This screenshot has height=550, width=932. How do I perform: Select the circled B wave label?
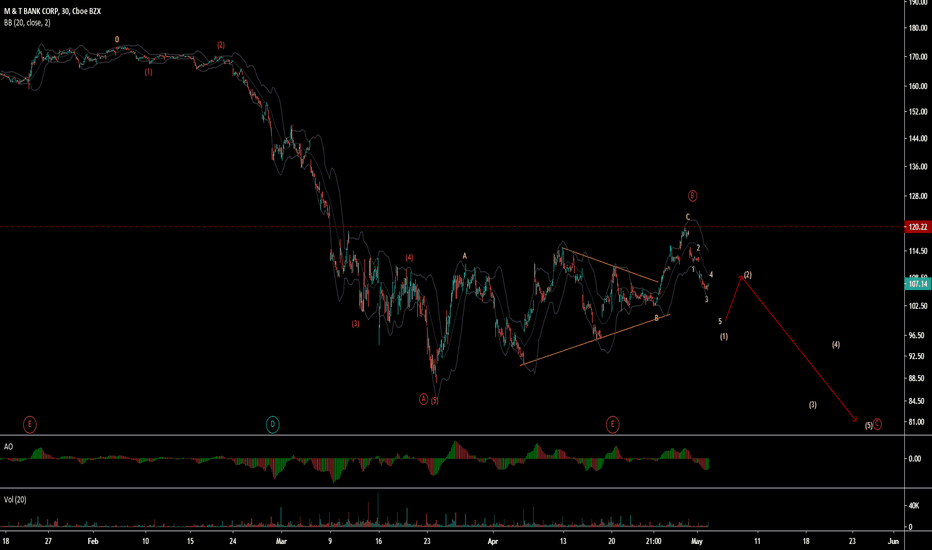coord(692,196)
